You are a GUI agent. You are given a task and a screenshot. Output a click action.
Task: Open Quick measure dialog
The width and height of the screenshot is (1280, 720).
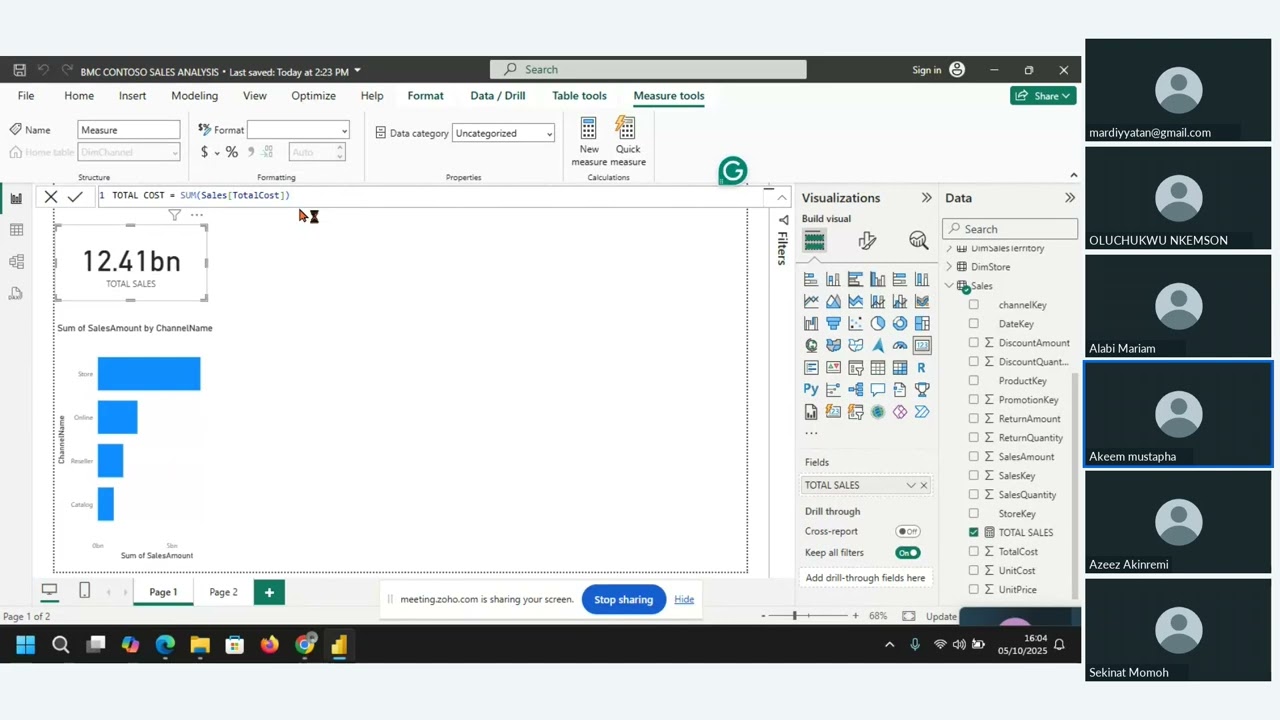tap(627, 141)
